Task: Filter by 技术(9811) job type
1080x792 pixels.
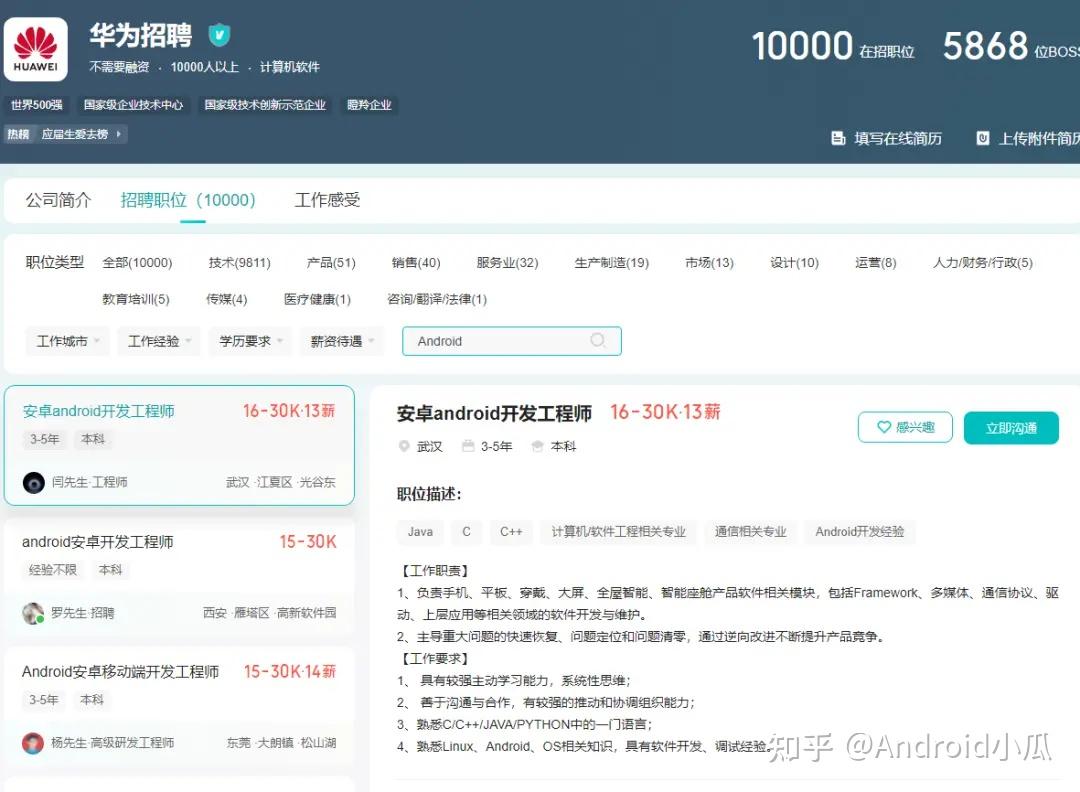Action: (240, 262)
